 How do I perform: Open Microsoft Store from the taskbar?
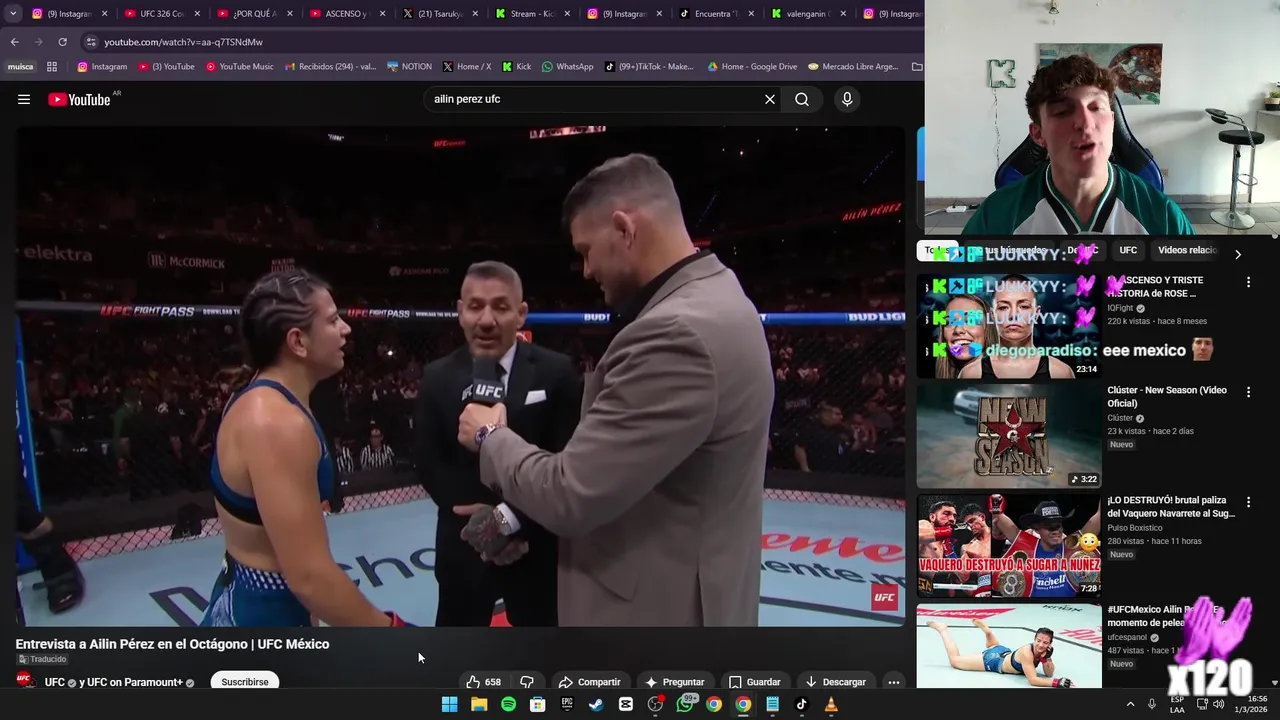point(538,704)
